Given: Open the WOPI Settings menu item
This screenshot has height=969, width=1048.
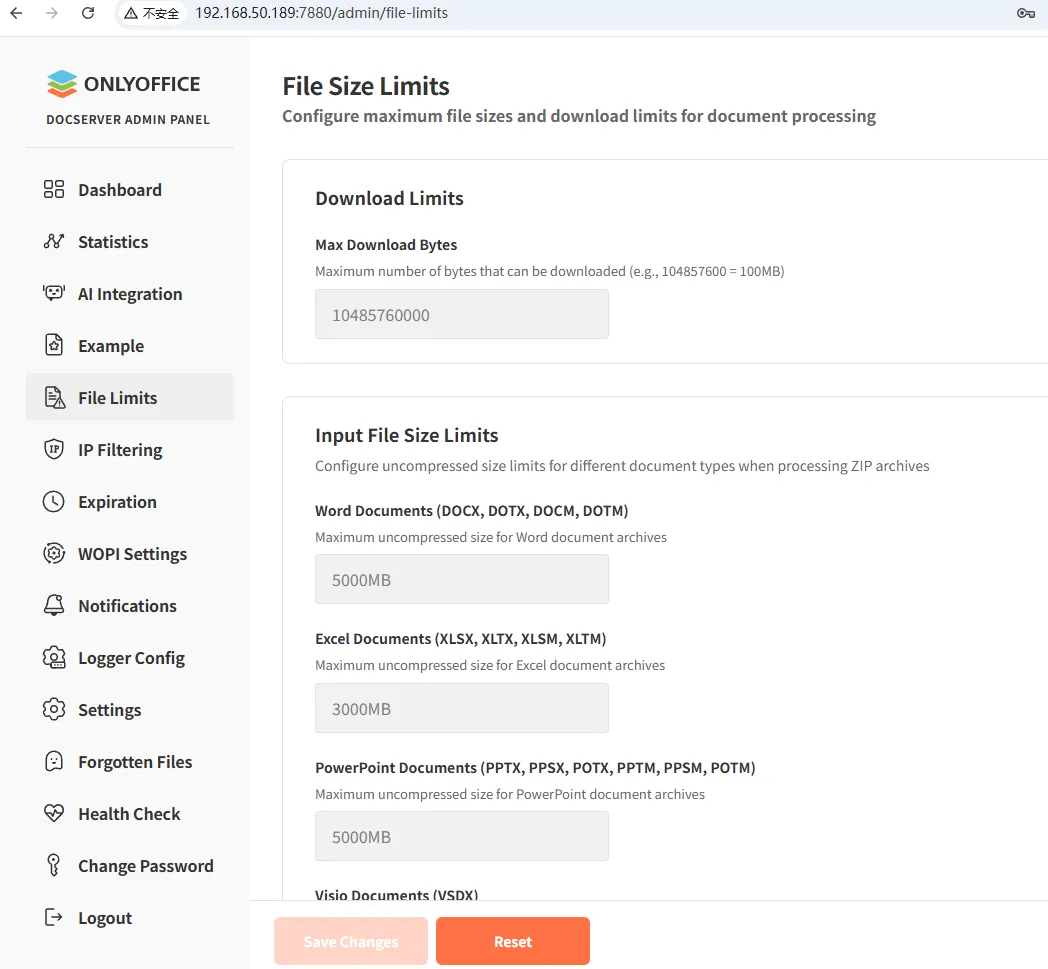Looking at the screenshot, I should click(132, 554).
